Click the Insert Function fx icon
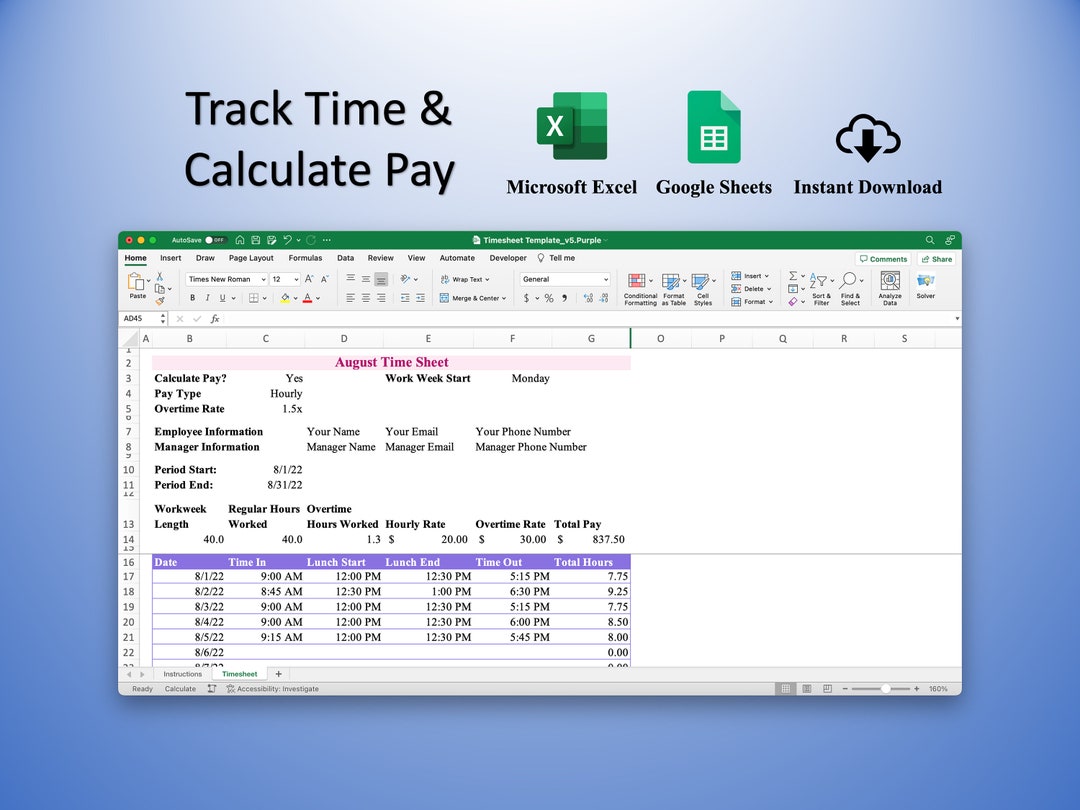 pyautogui.click(x=215, y=318)
